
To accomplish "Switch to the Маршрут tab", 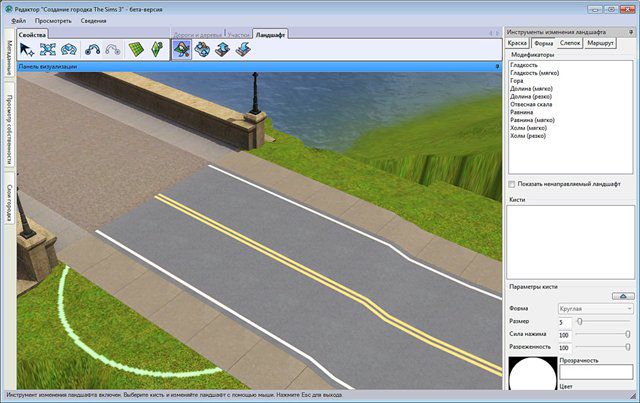I will [x=601, y=44].
